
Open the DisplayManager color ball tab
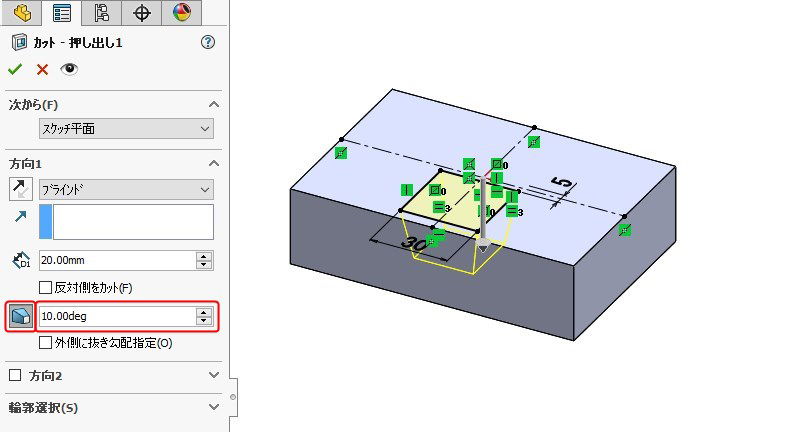click(181, 12)
